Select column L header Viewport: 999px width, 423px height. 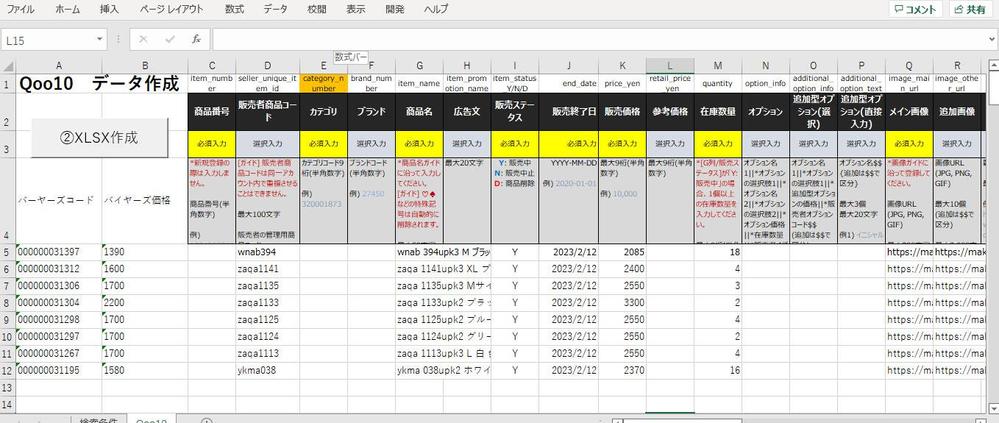(x=670, y=66)
